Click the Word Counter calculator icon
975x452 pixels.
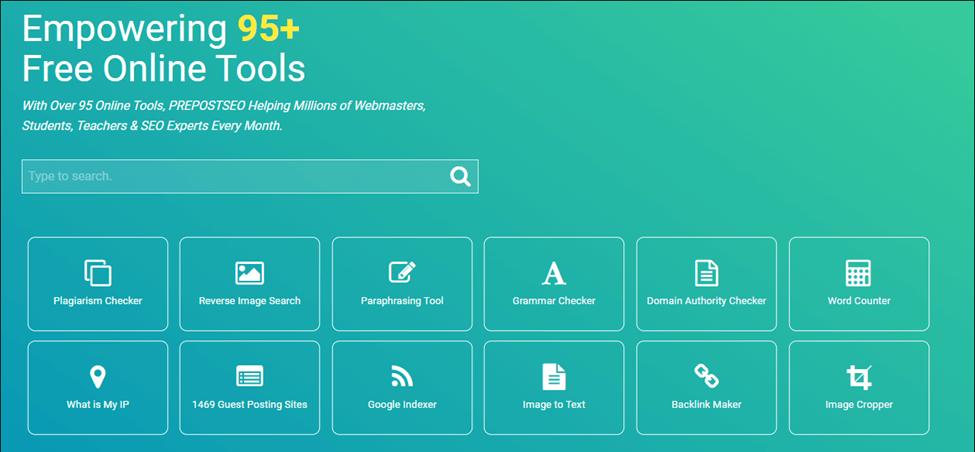pyautogui.click(x=859, y=273)
